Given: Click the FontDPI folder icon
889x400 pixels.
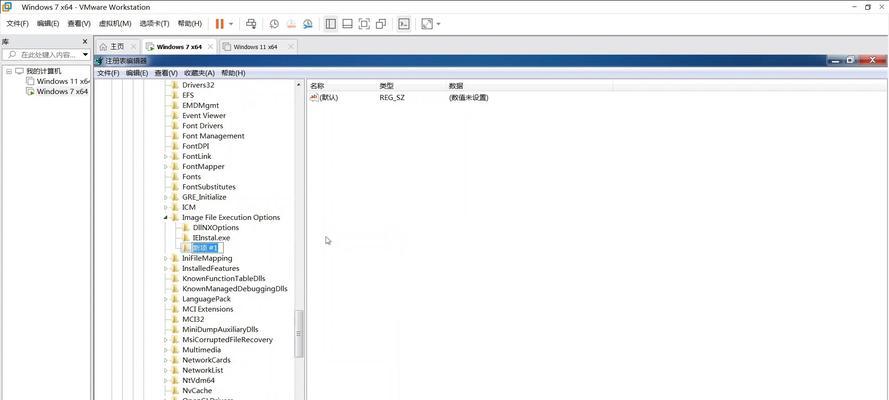Looking at the screenshot, I should click(175, 146).
